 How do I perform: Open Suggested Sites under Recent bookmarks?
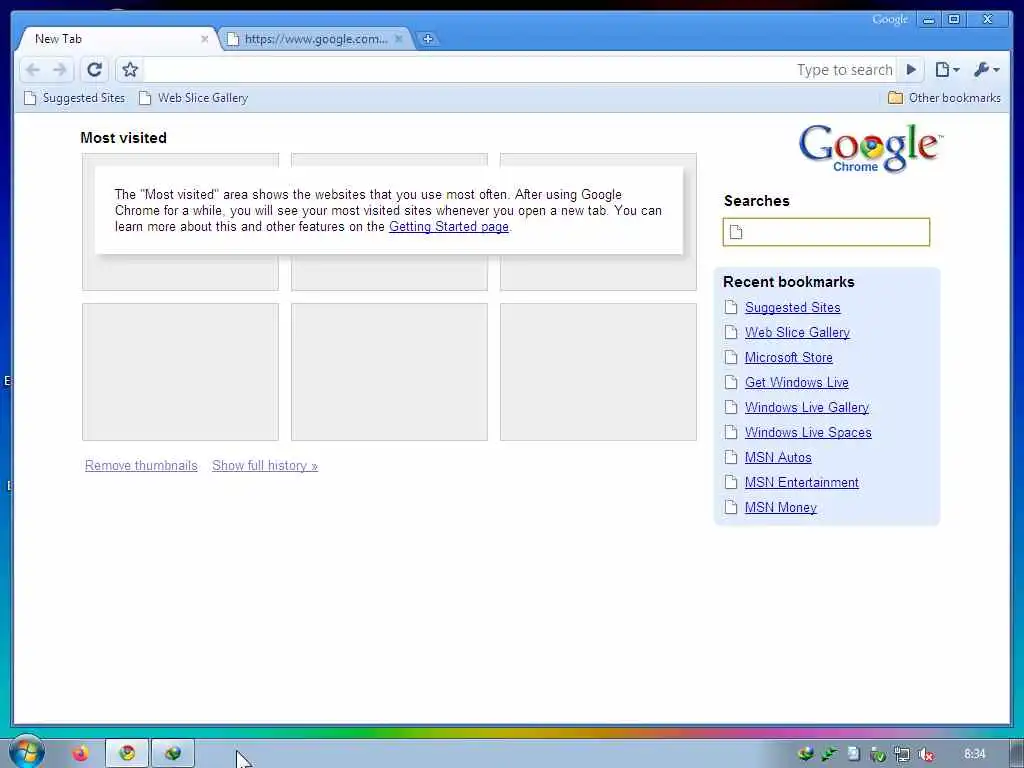click(x=793, y=308)
